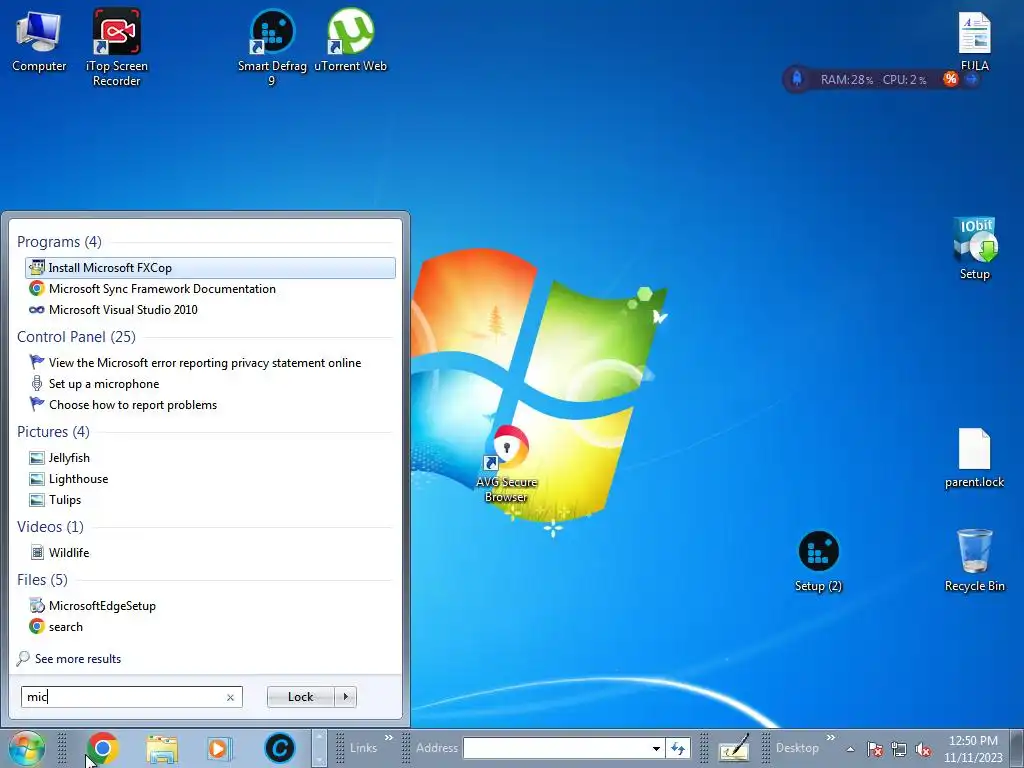Open Google Chrome from the taskbar
The height and width of the screenshot is (768, 1024).
(103, 748)
